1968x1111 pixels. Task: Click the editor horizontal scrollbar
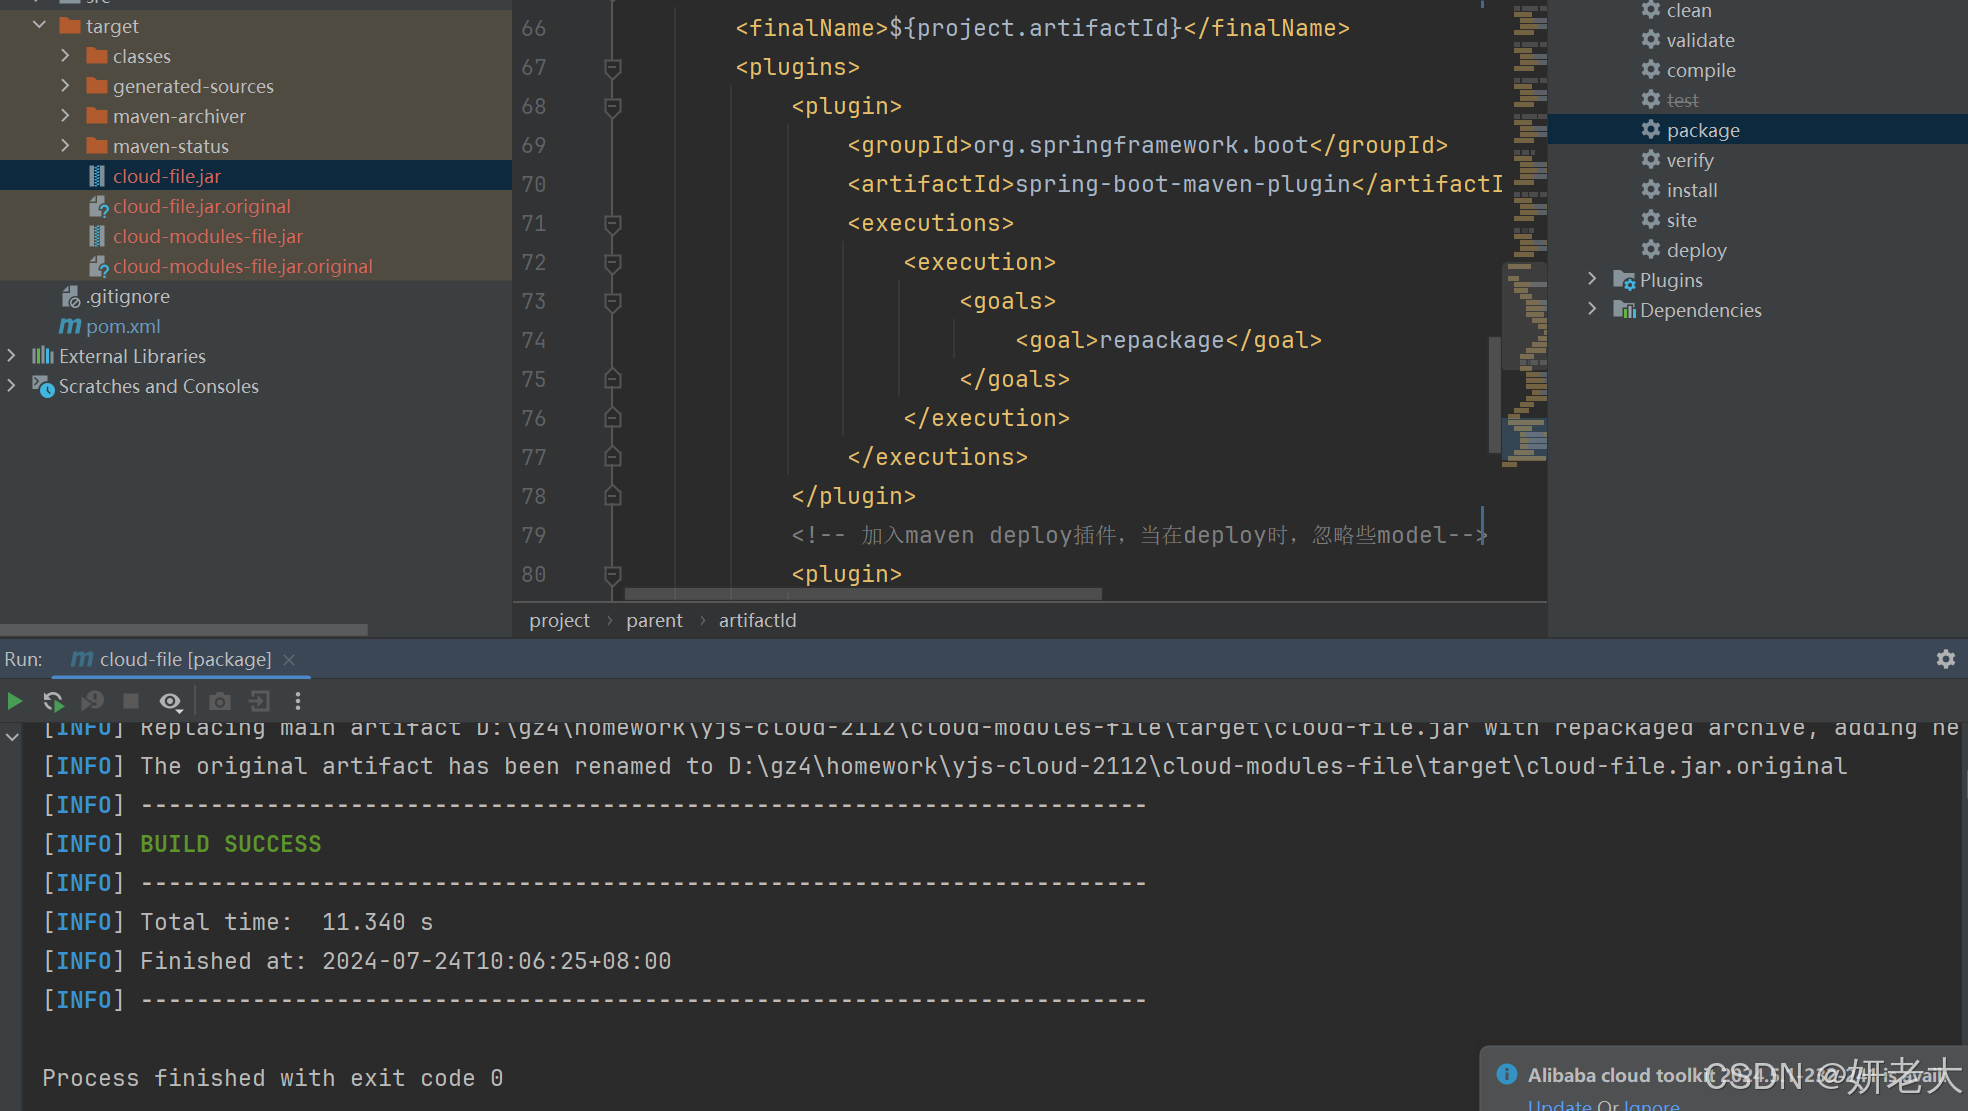[862, 593]
